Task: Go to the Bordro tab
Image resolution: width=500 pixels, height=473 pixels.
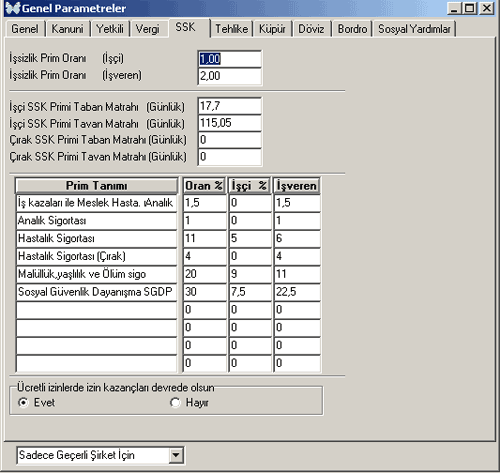Action: coord(352,29)
